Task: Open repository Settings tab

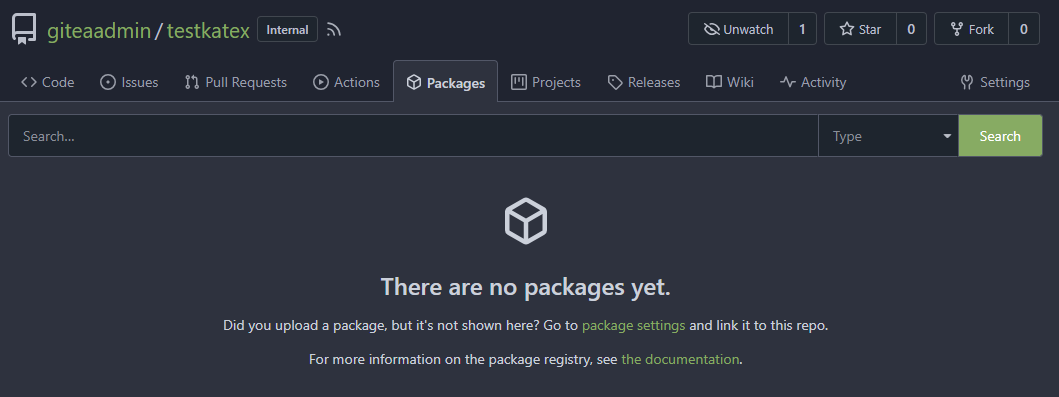Action: tap(995, 82)
